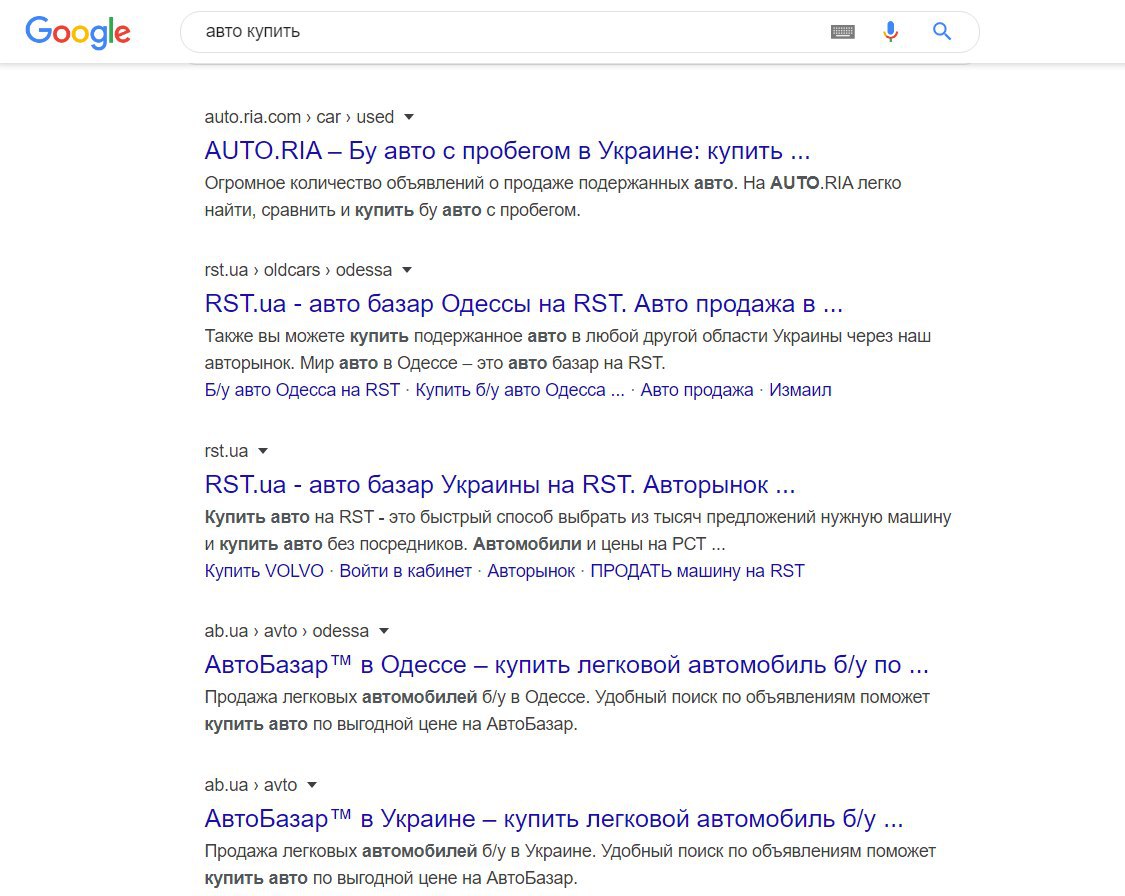Image resolution: width=1125 pixels, height=896 pixels.
Task: Expand the dropdown arrow next to rst.ua › oldcars › odessa
Action: 407,270
